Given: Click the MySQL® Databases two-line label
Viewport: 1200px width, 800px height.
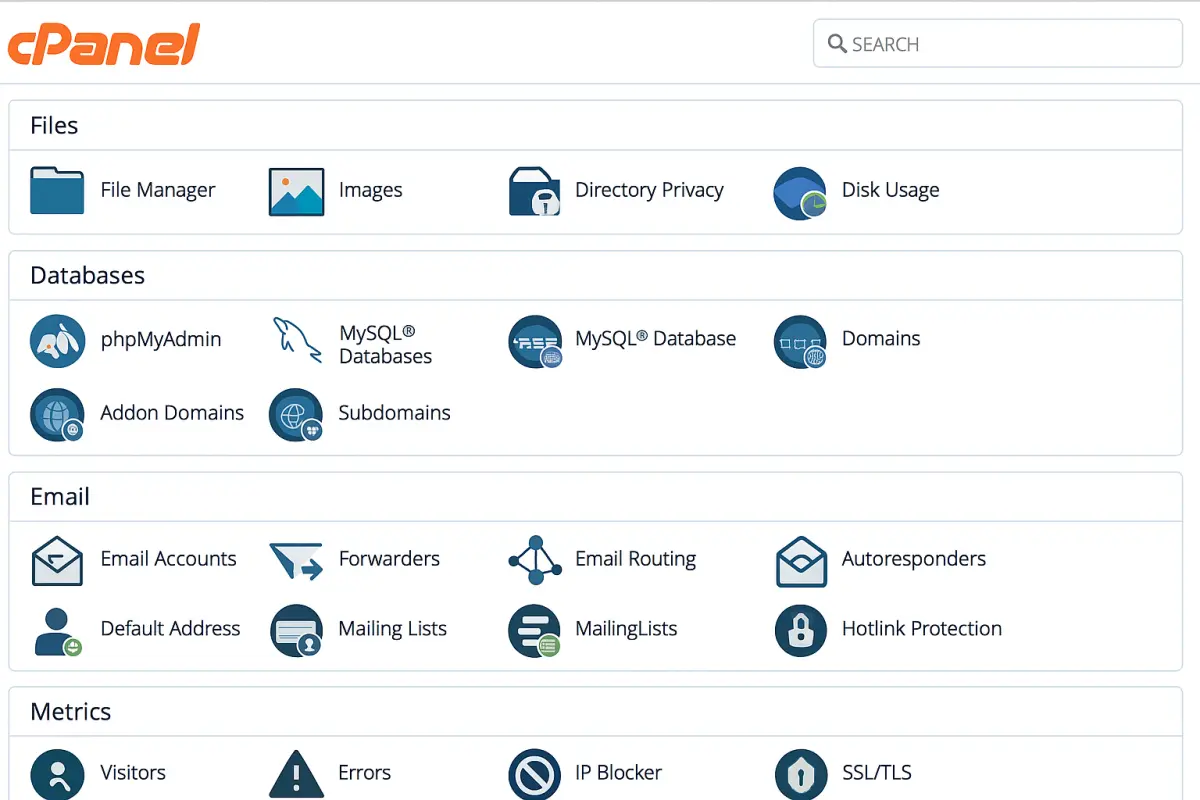Looking at the screenshot, I should pos(385,345).
